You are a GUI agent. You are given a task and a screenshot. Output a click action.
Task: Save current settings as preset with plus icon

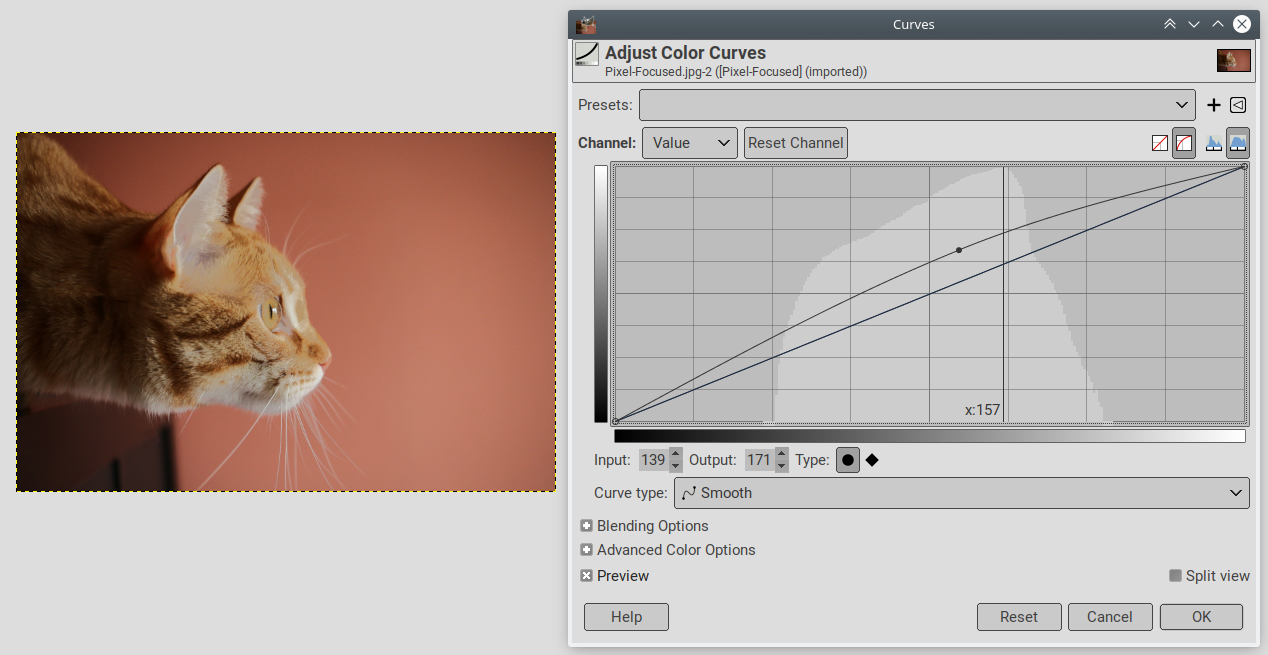tap(1214, 105)
